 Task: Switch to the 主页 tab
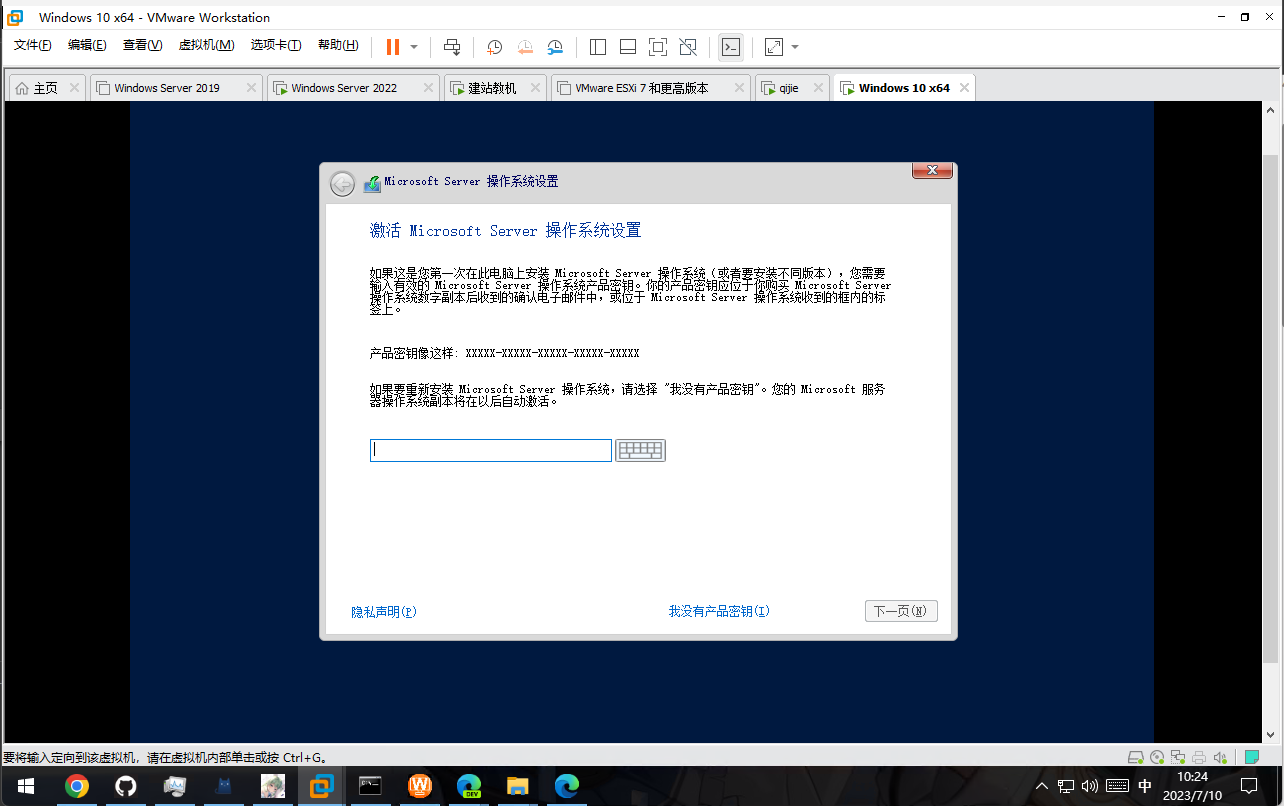coord(47,88)
